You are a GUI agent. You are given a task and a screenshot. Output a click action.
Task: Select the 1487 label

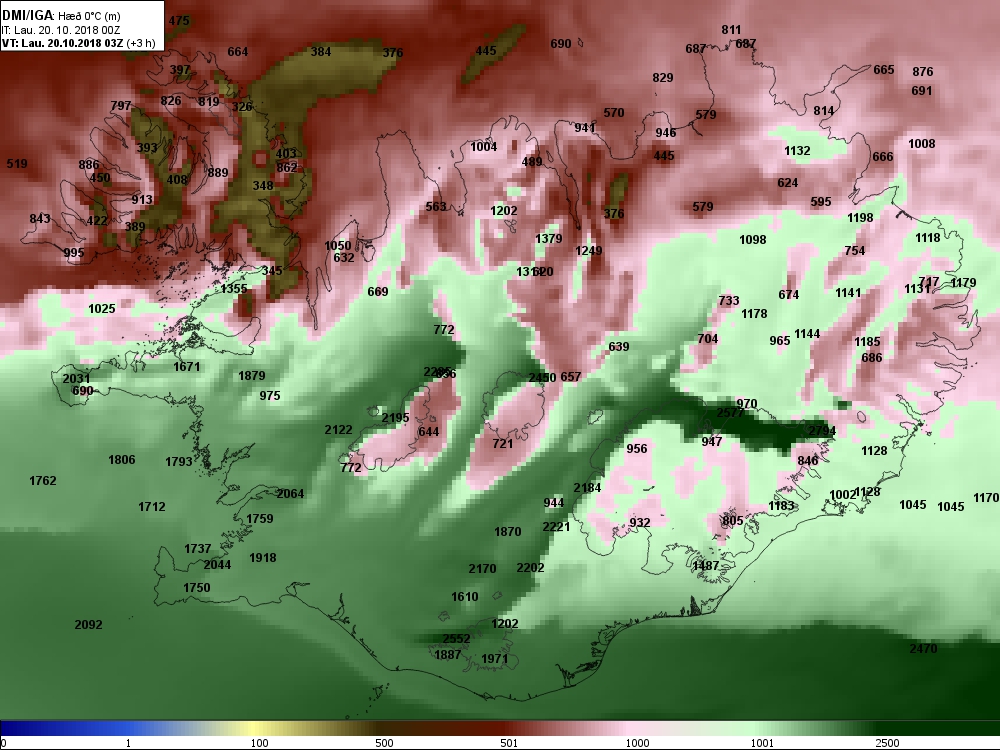click(705, 566)
